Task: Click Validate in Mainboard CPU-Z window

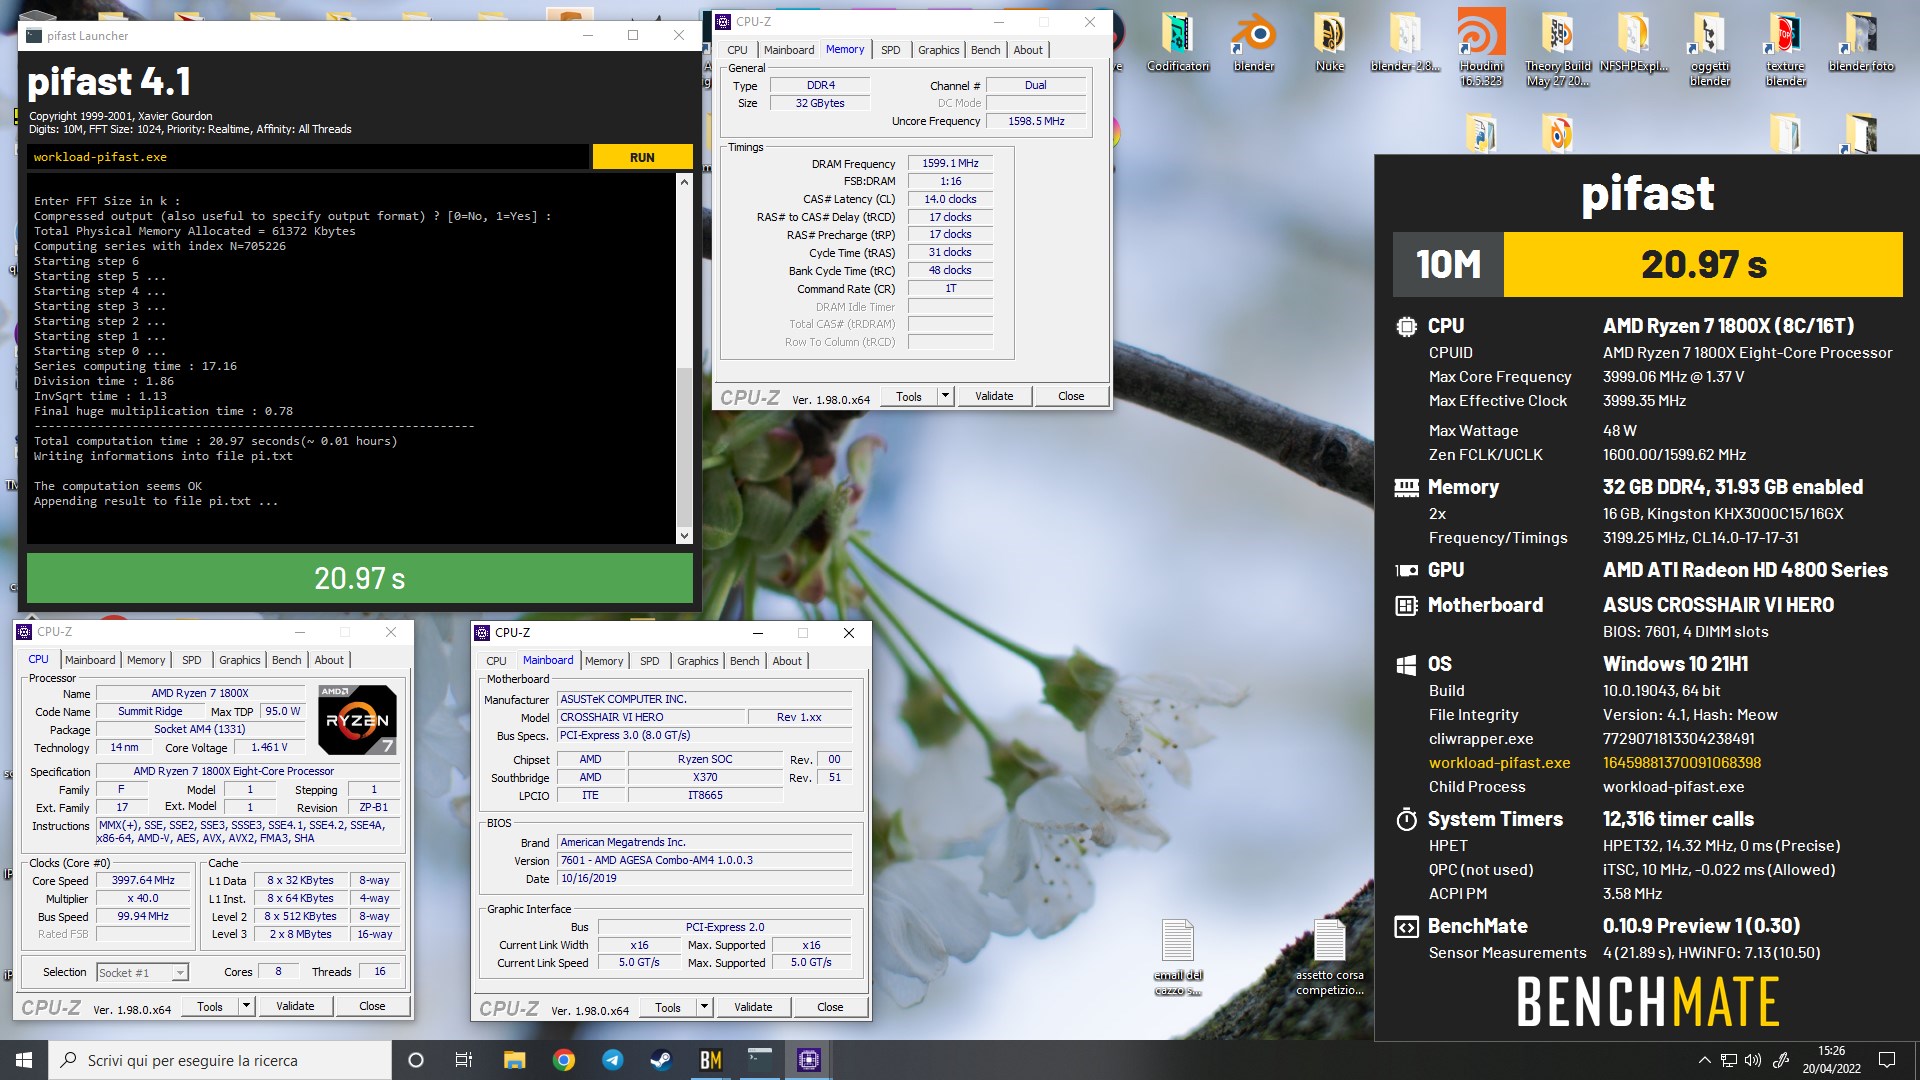Action: [x=753, y=1007]
